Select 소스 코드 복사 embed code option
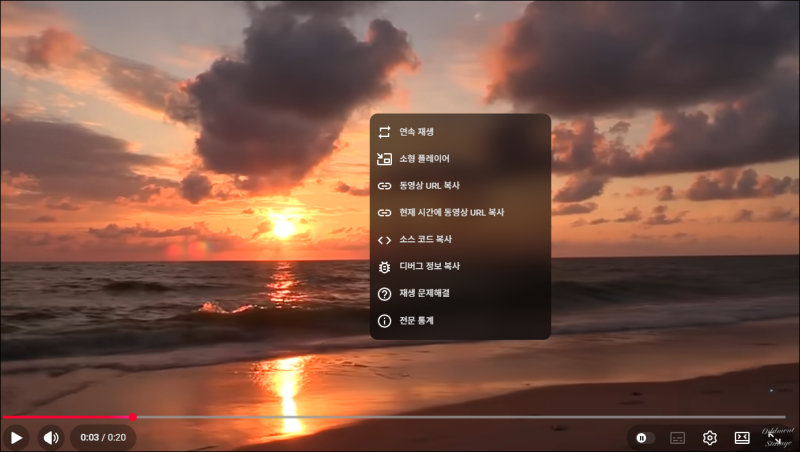The image size is (800, 452). [460, 239]
